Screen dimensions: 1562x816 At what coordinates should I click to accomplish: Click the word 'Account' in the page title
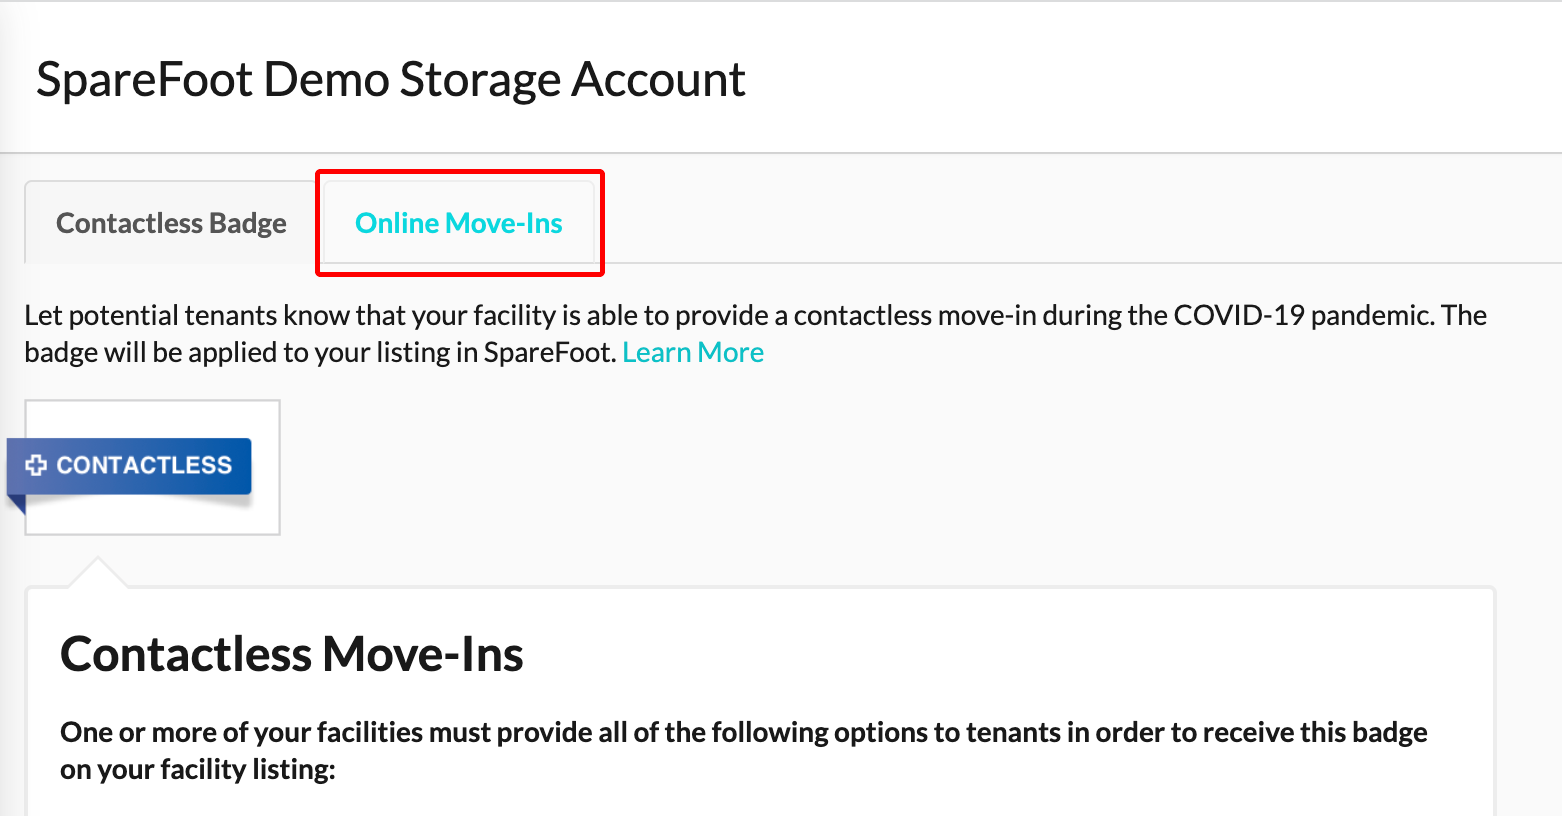tap(658, 79)
